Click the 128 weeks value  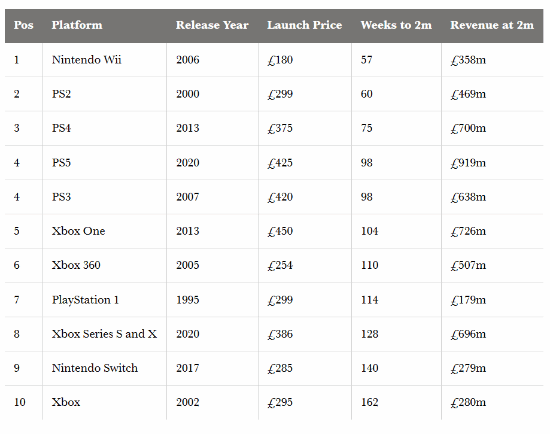point(370,334)
